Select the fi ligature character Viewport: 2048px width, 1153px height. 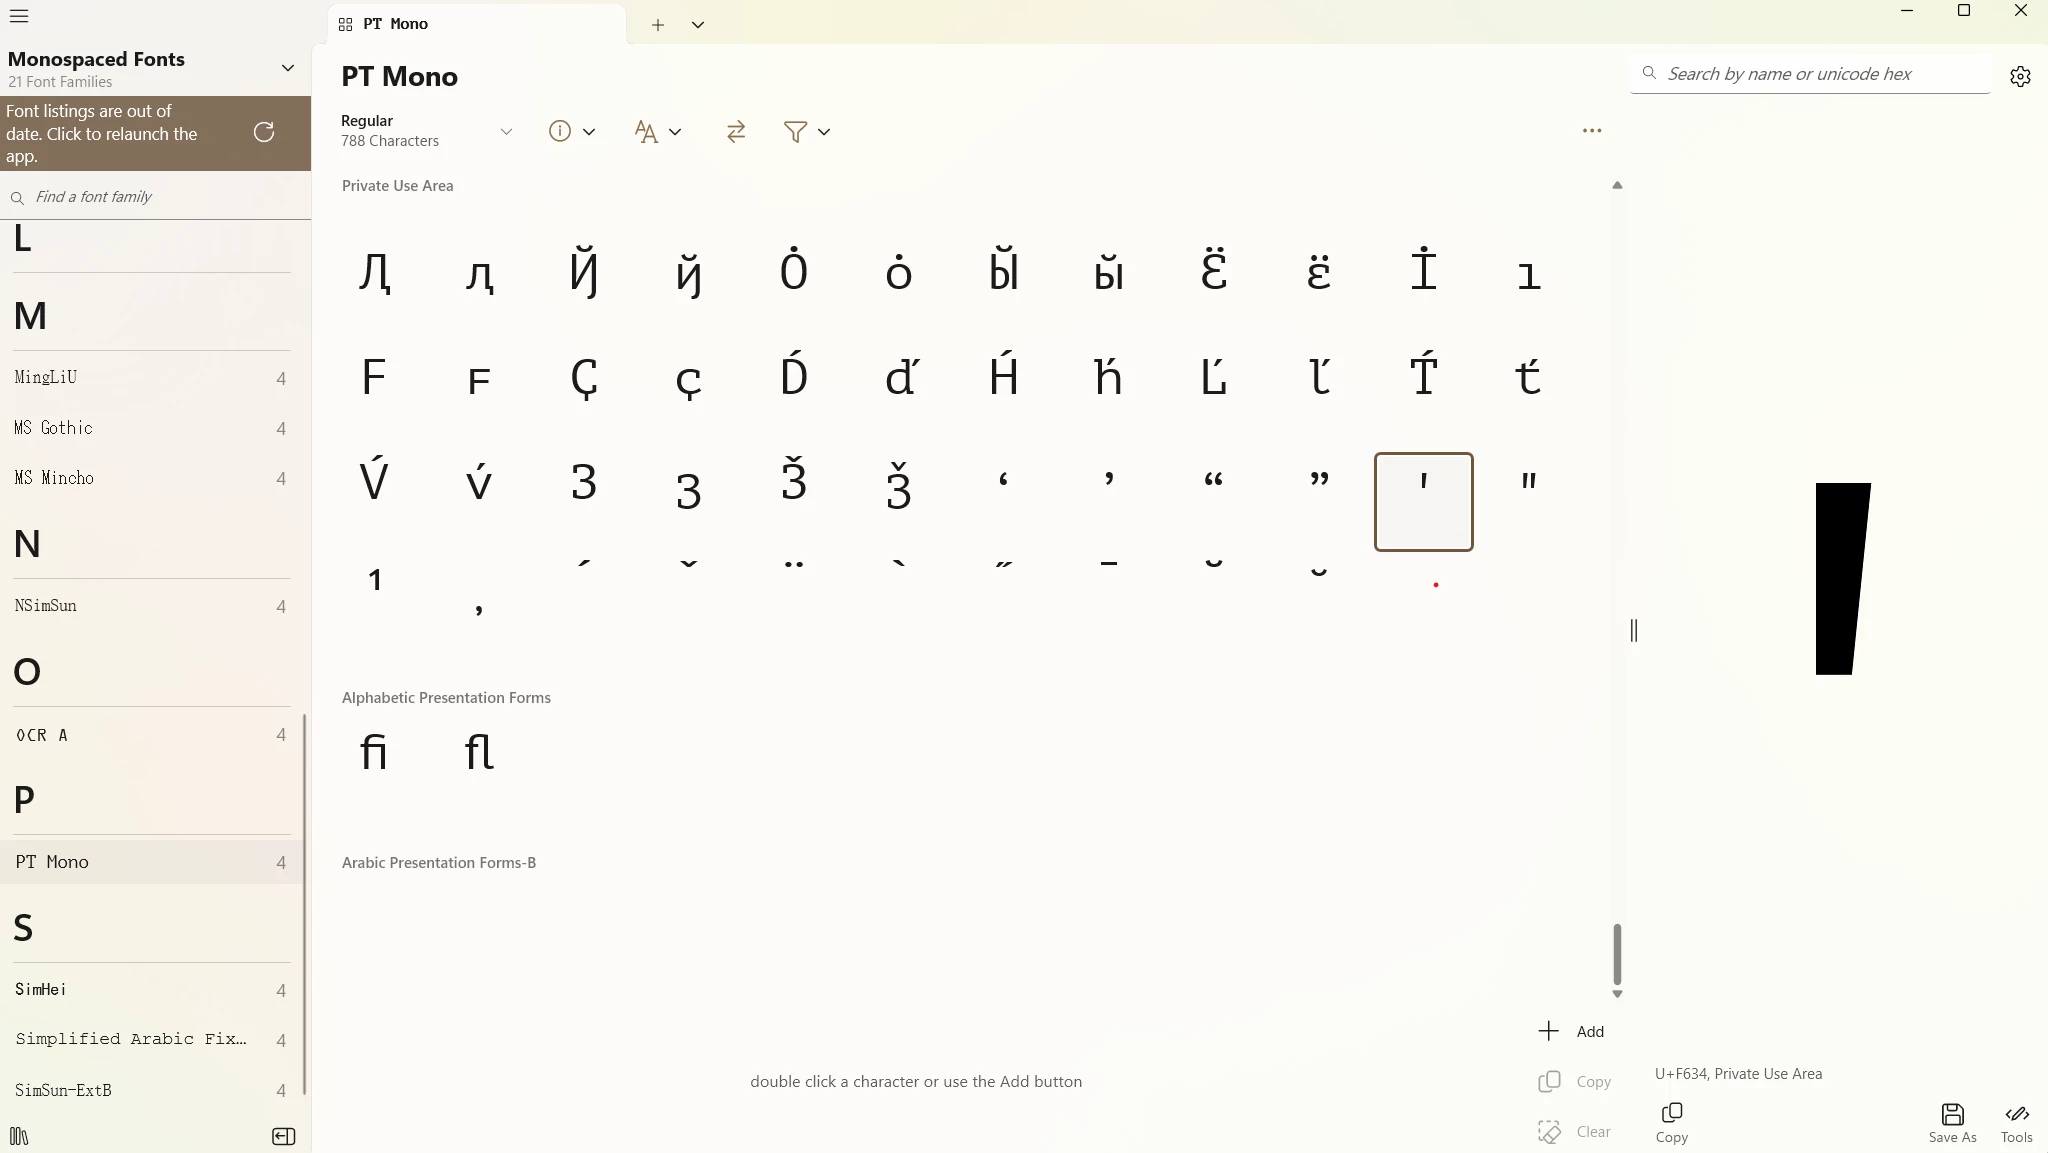coord(374,752)
